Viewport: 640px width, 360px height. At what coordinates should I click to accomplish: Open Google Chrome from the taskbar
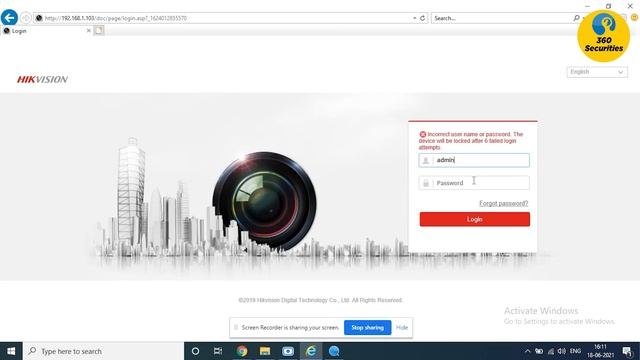tap(242, 351)
